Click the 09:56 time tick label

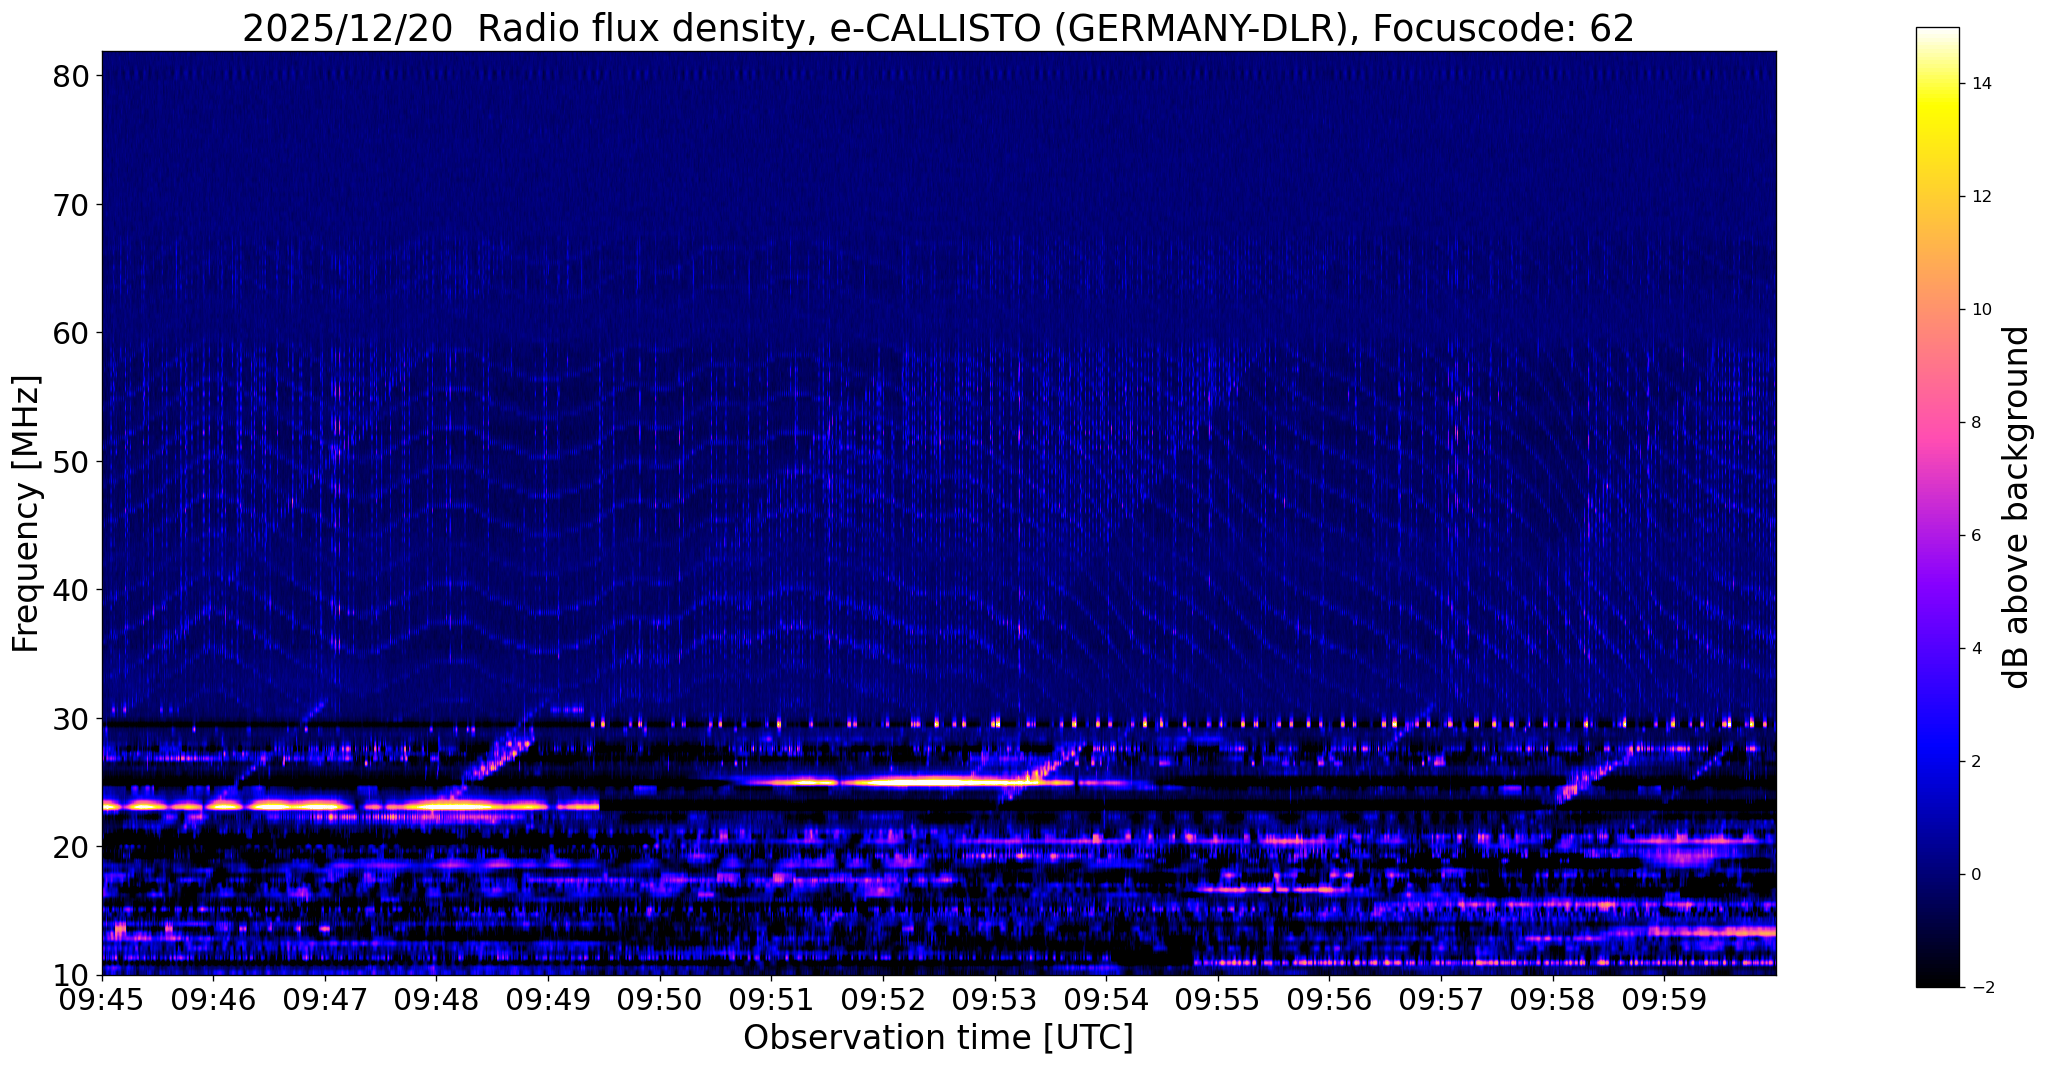pyautogui.click(x=1329, y=1000)
